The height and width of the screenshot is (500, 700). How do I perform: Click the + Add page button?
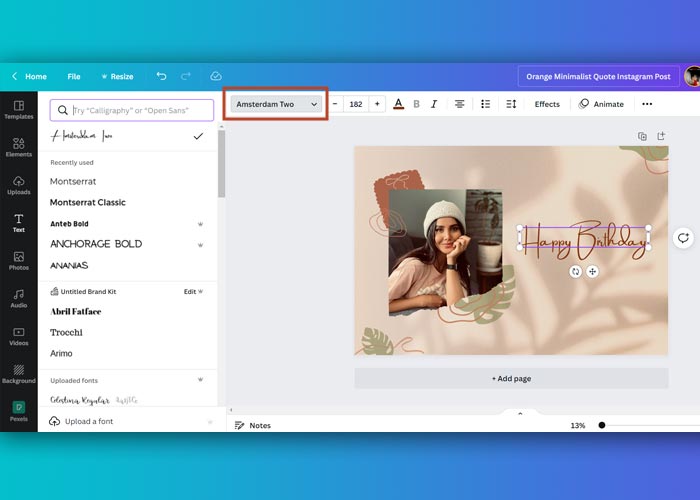tap(511, 379)
